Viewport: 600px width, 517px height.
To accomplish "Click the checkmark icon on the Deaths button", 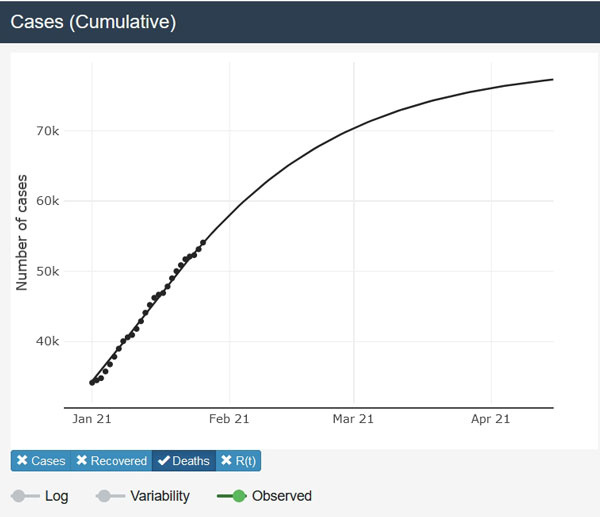I will [163, 461].
